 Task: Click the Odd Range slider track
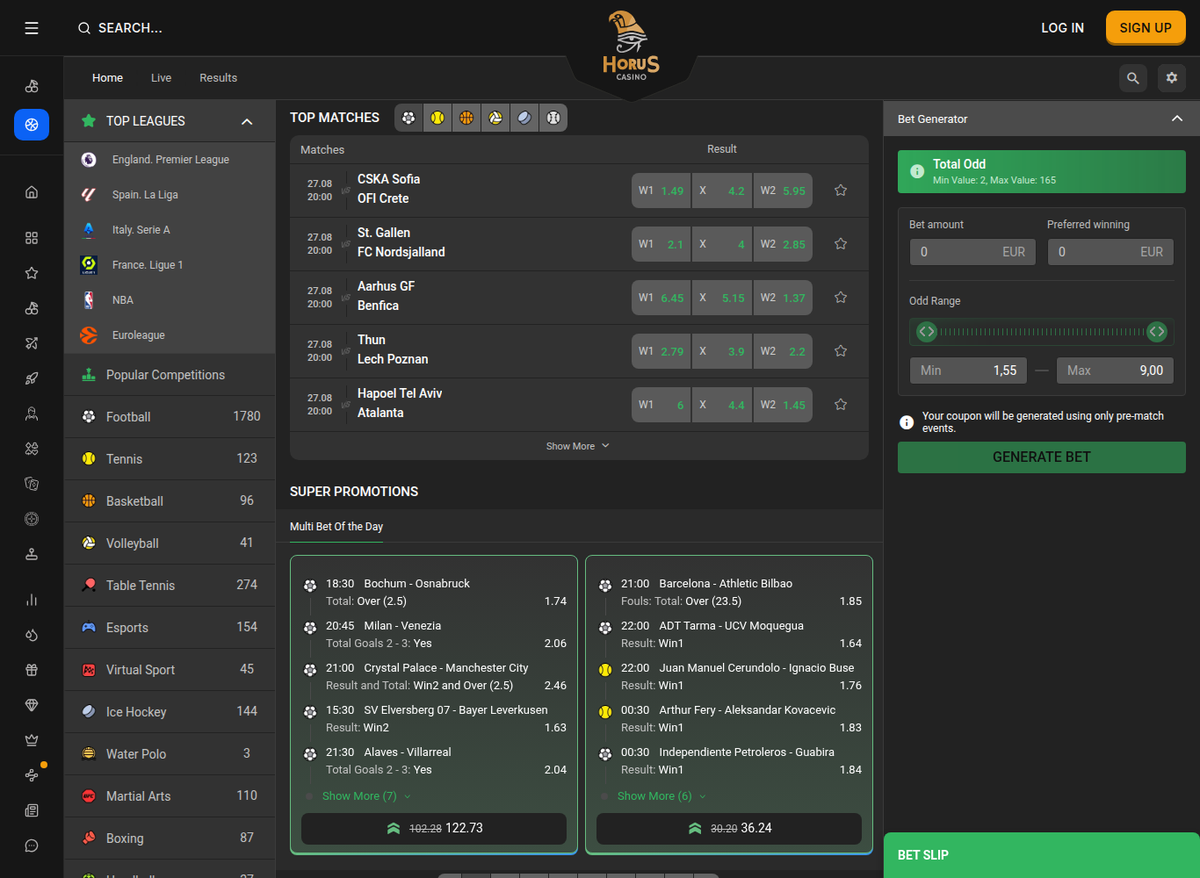pos(1041,331)
